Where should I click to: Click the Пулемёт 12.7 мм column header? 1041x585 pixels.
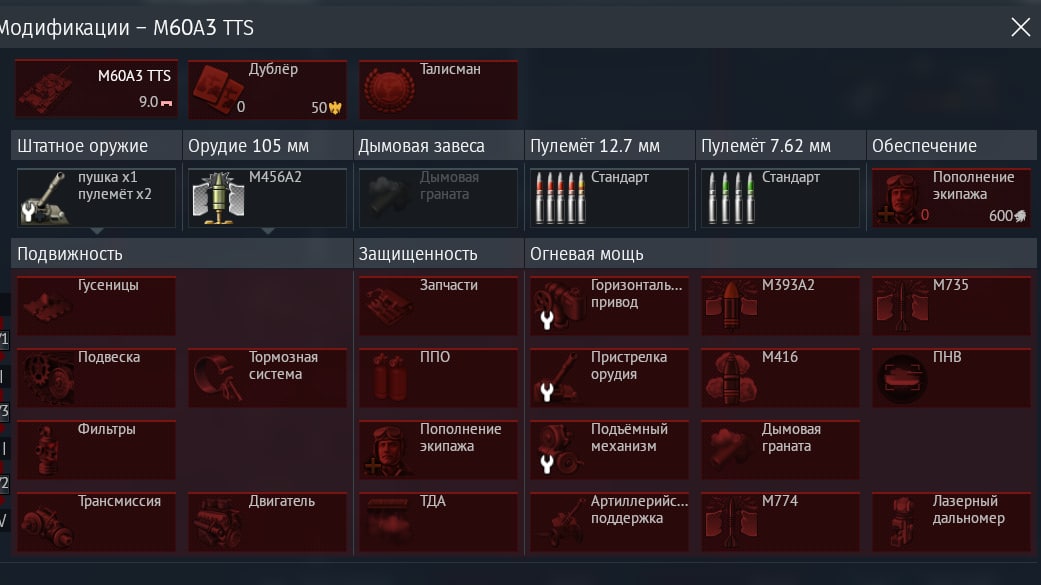(x=609, y=145)
